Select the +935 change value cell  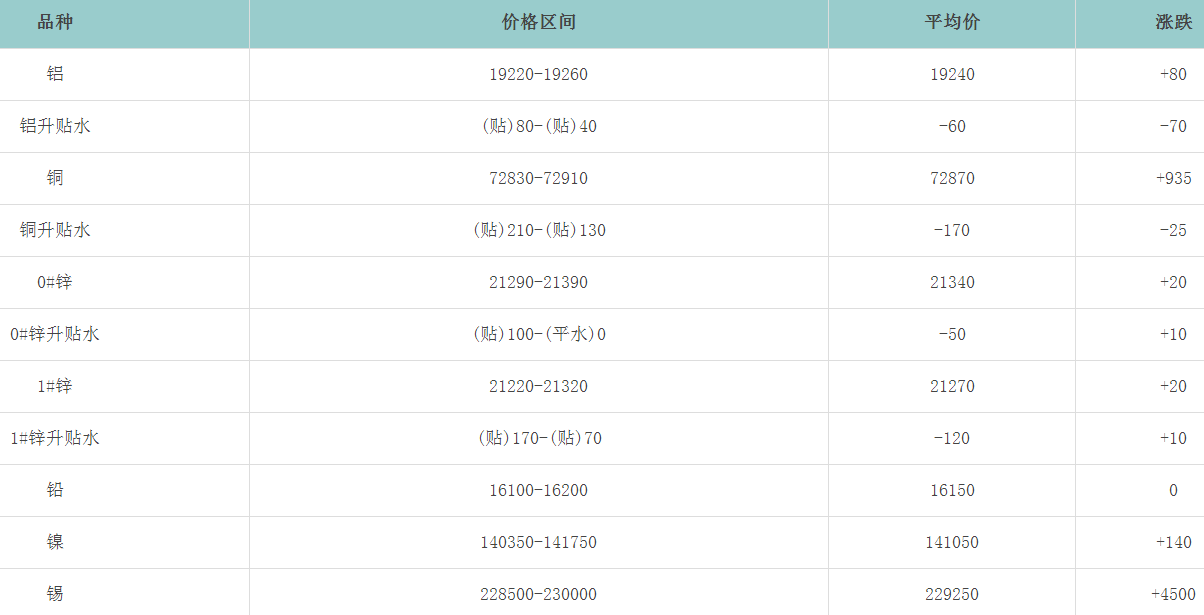click(x=1173, y=178)
